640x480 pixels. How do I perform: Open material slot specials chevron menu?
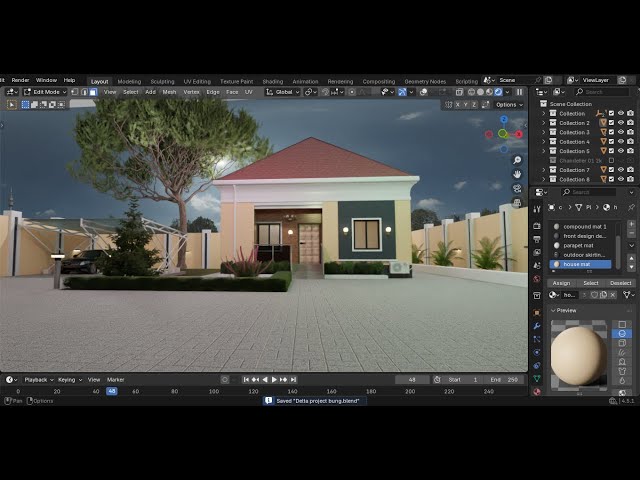pyautogui.click(x=631, y=246)
